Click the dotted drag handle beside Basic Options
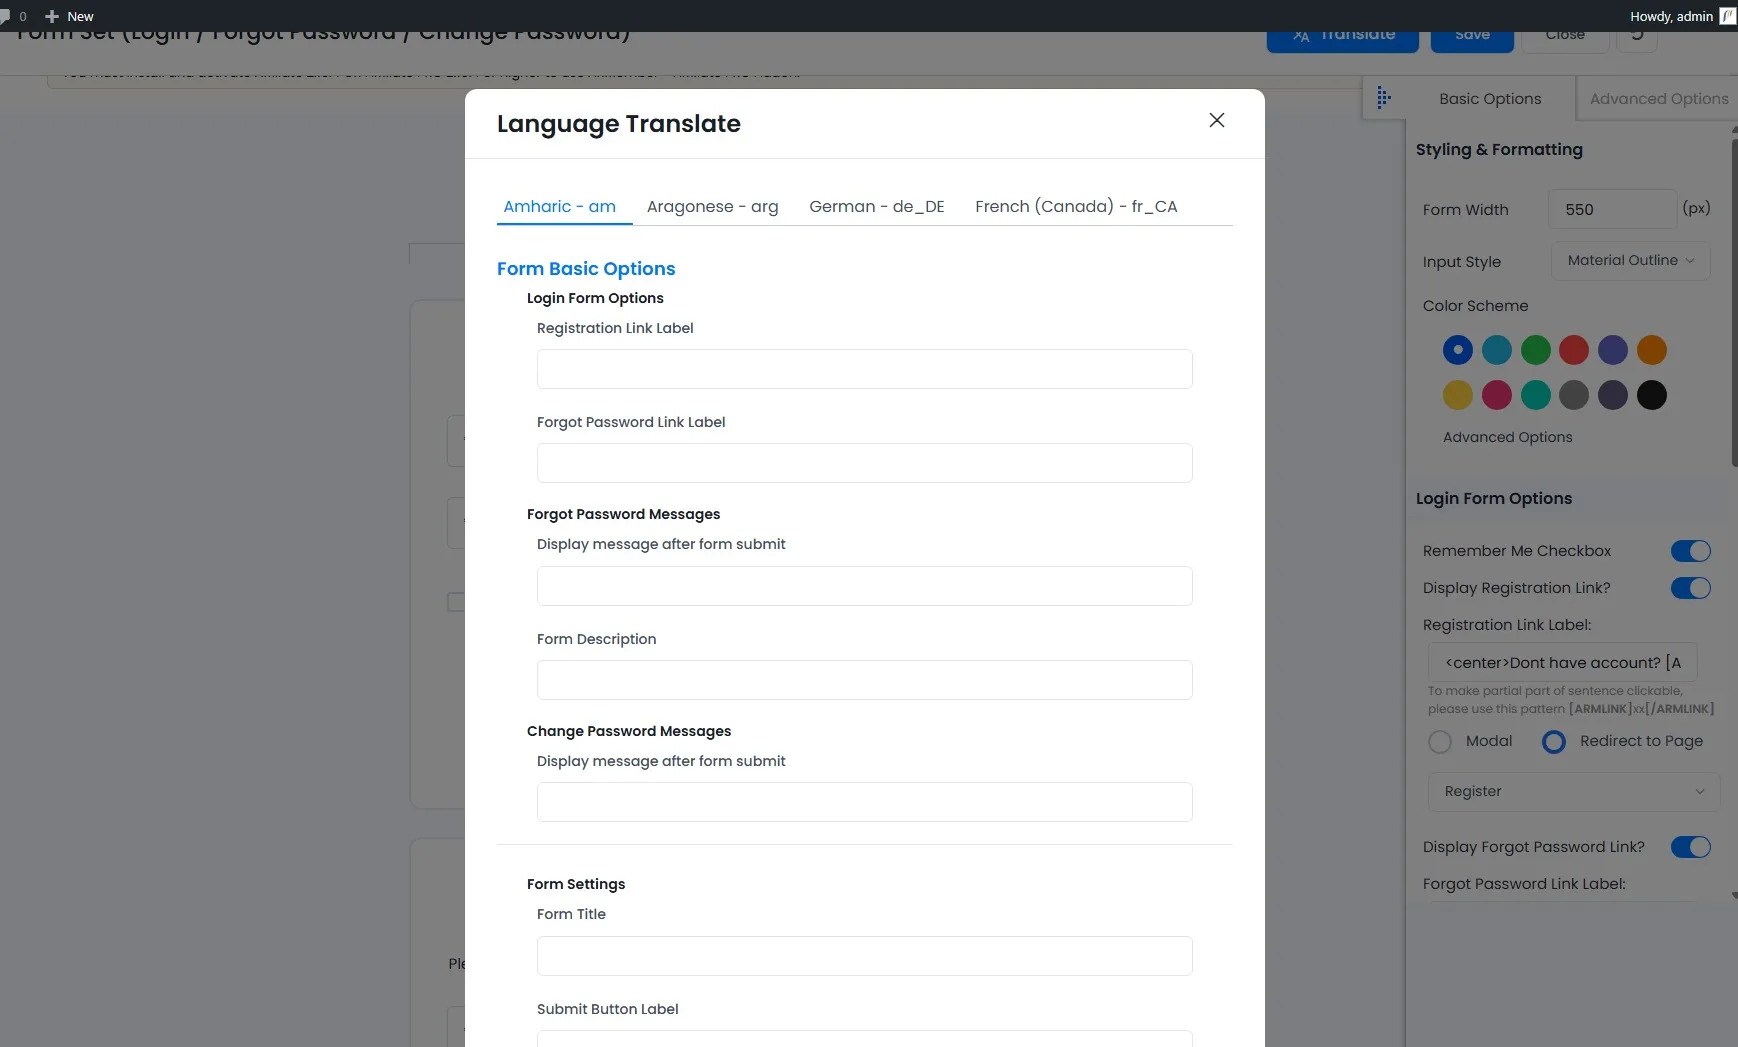Image resolution: width=1738 pixels, height=1047 pixels. pyautogui.click(x=1383, y=97)
